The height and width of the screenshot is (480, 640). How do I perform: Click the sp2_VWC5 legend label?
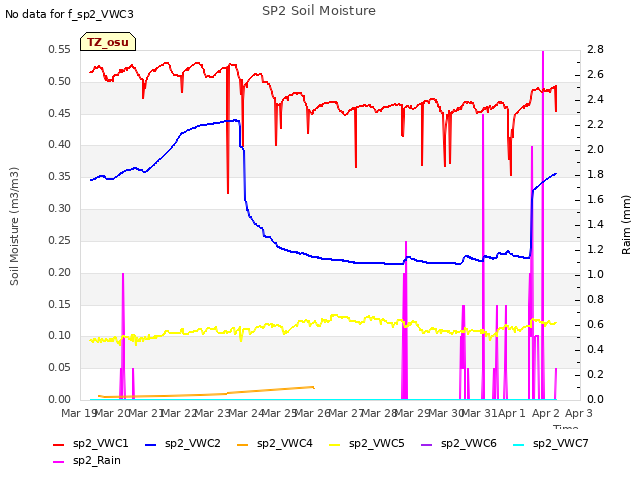coord(376,443)
